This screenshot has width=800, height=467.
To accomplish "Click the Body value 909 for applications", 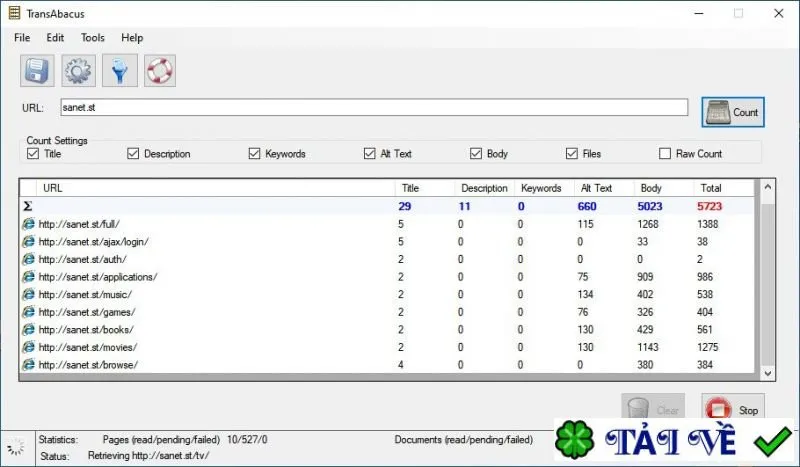I will coord(645,277).
